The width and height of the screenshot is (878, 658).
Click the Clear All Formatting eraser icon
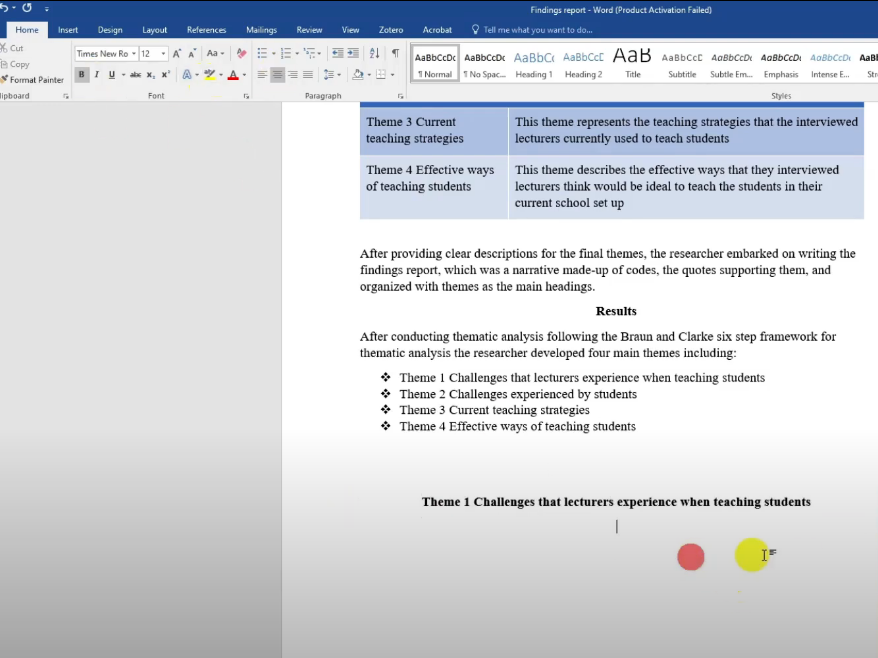tap(241, 53)
